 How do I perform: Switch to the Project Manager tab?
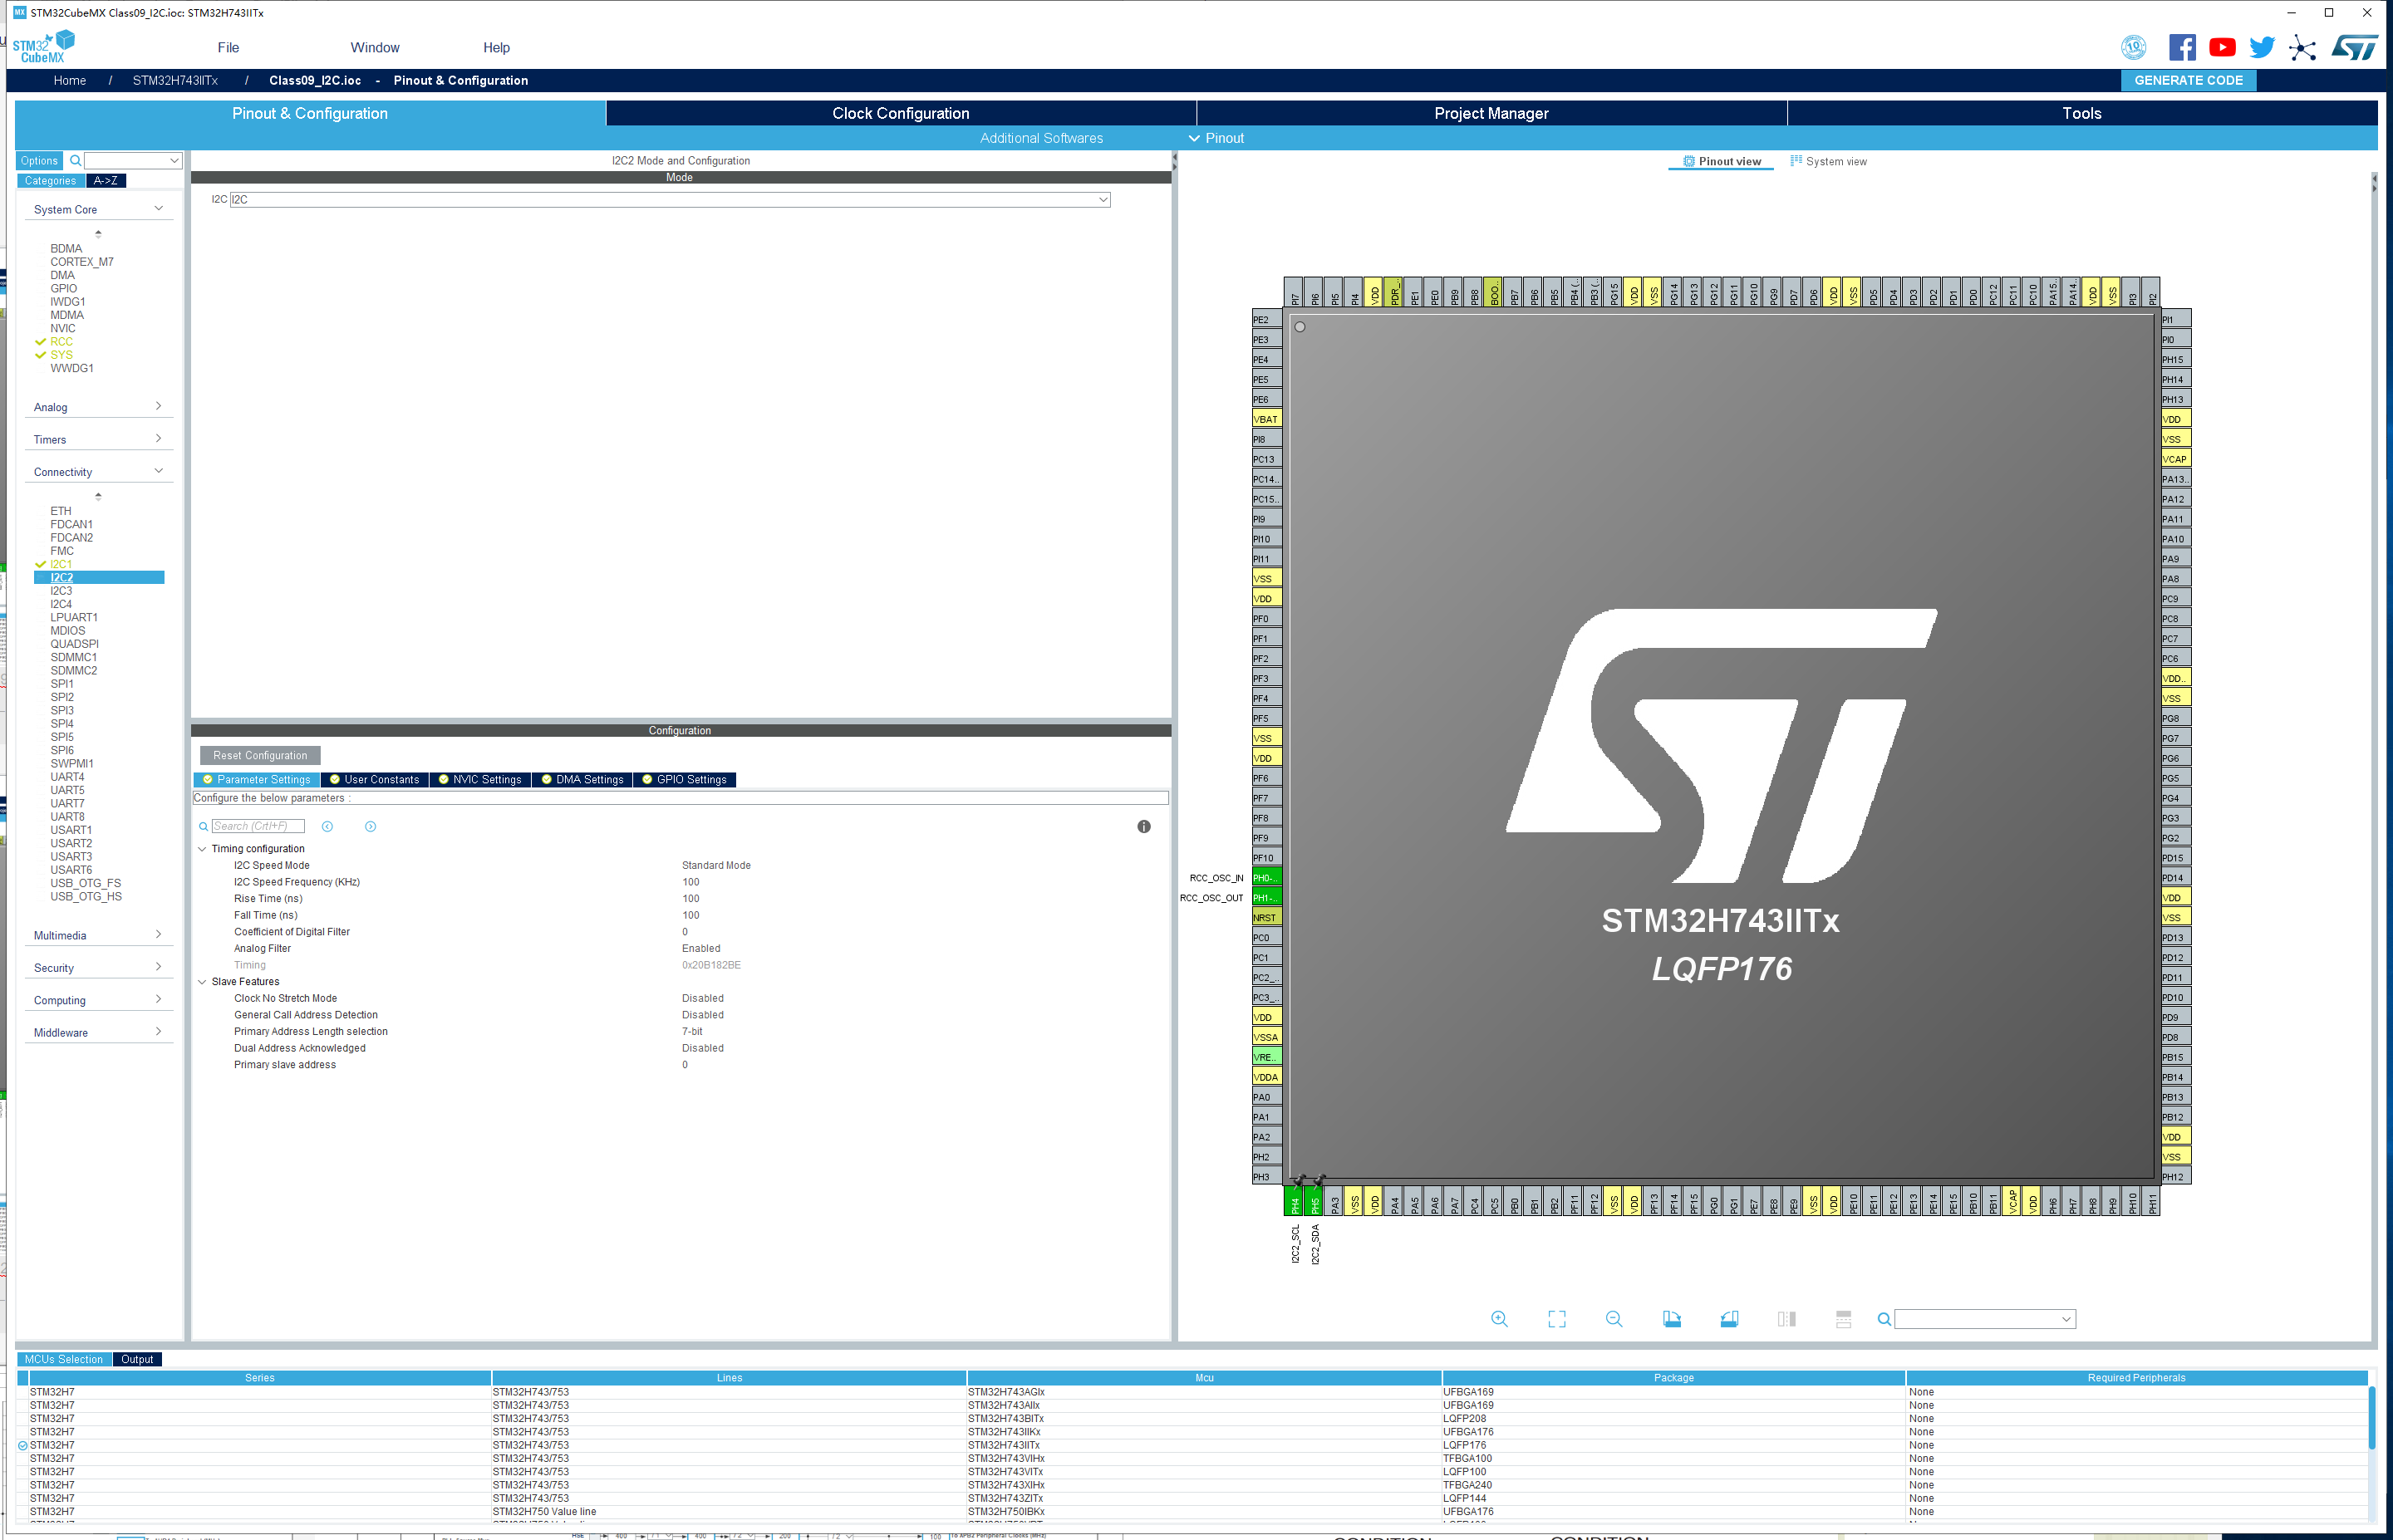coord(1491,113)
